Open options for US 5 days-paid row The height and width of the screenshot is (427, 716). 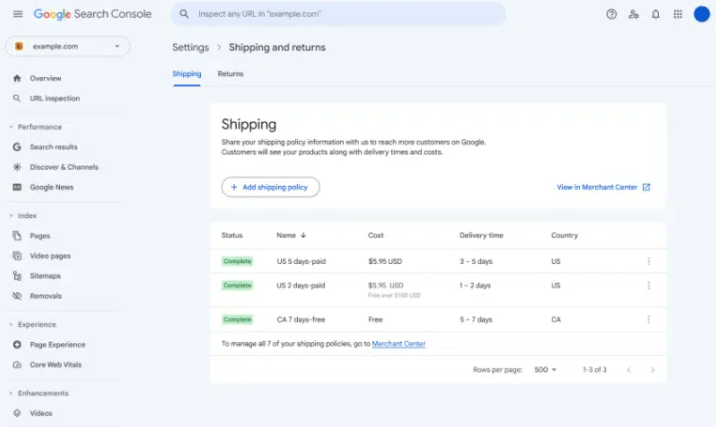pyautogui.click(x=648, y=261)
